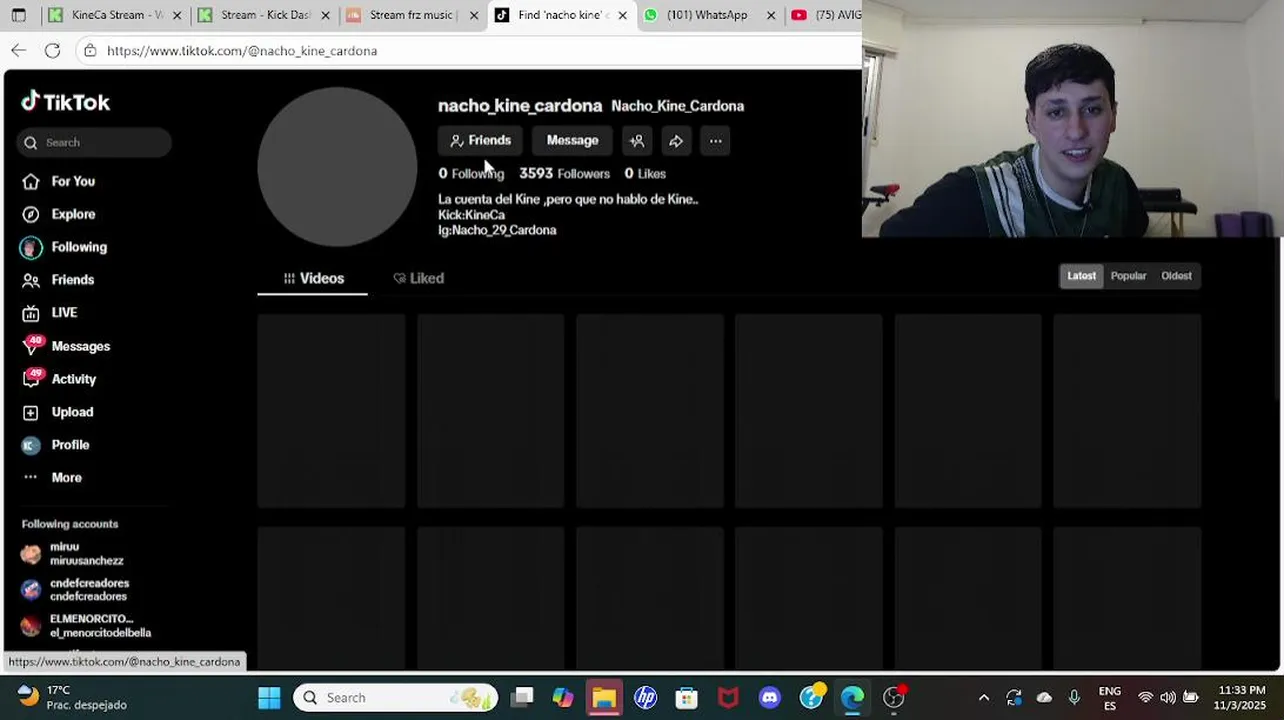Sort videos by Popular

coord(1128,276)
